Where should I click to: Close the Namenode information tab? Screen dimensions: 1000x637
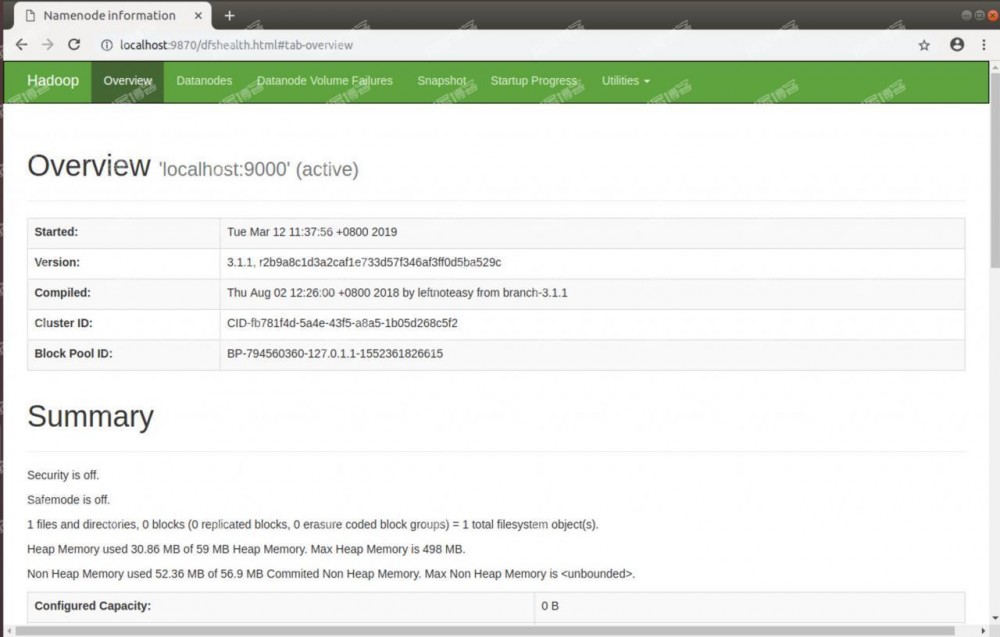[198, 15]
